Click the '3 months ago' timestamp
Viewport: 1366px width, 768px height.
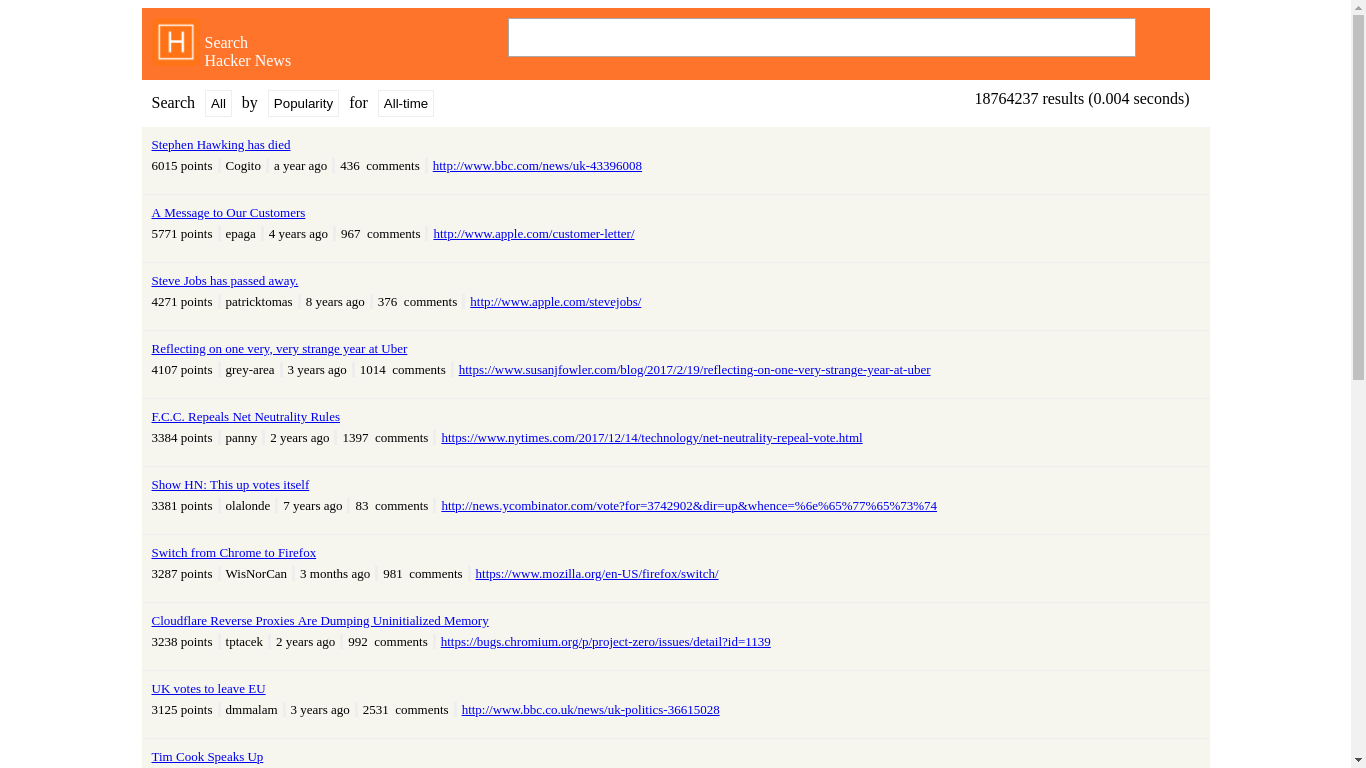(x=335, y=574)
